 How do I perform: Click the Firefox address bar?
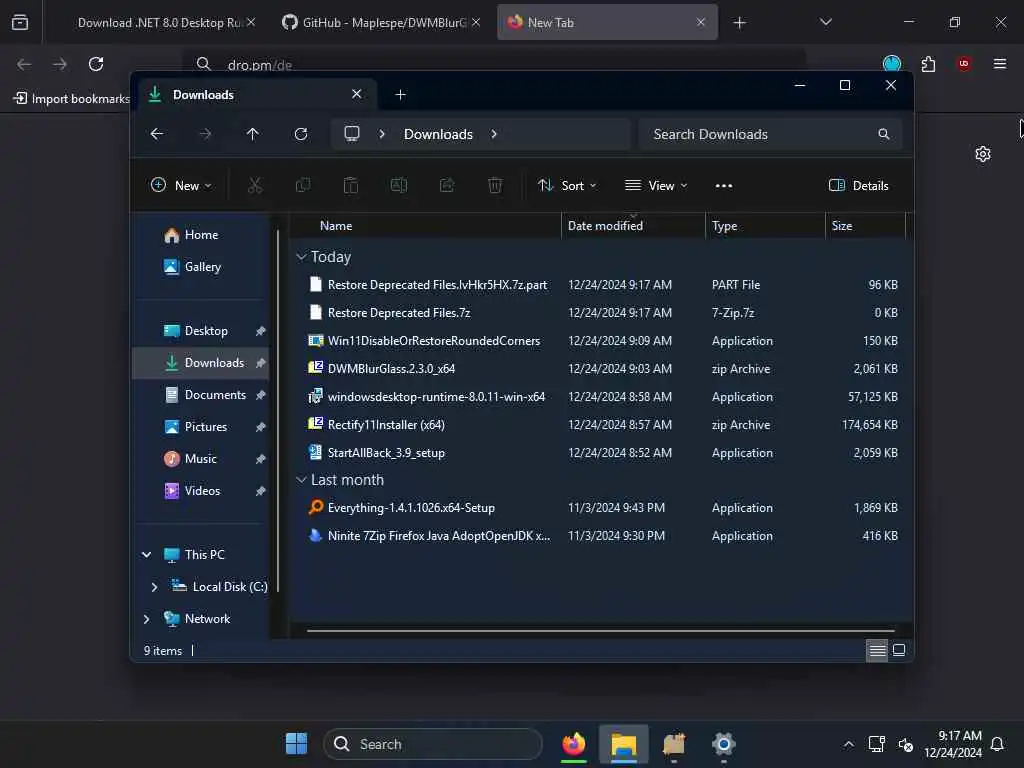[493, 65]
